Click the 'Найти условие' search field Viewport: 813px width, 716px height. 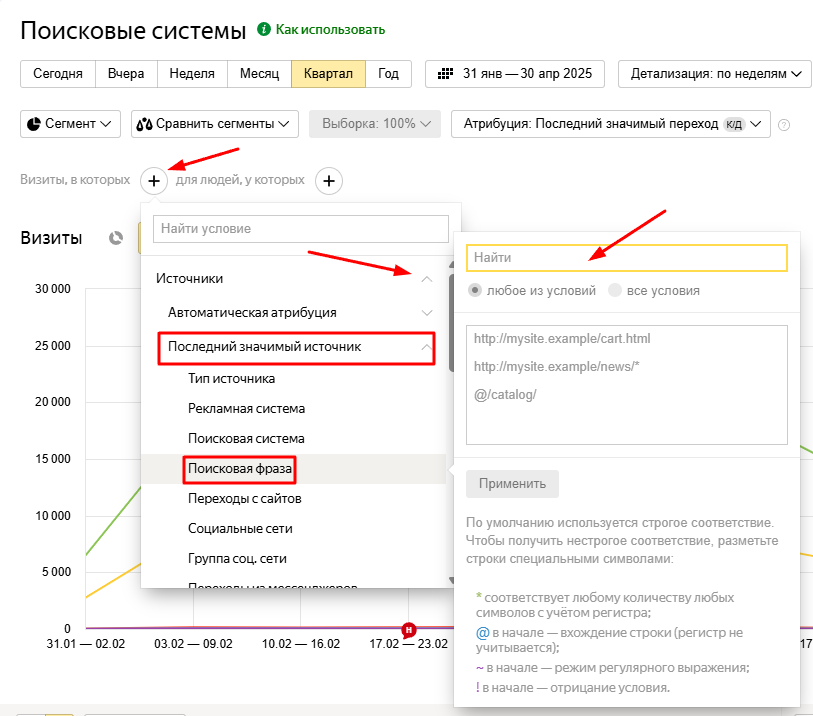[301, 229]
